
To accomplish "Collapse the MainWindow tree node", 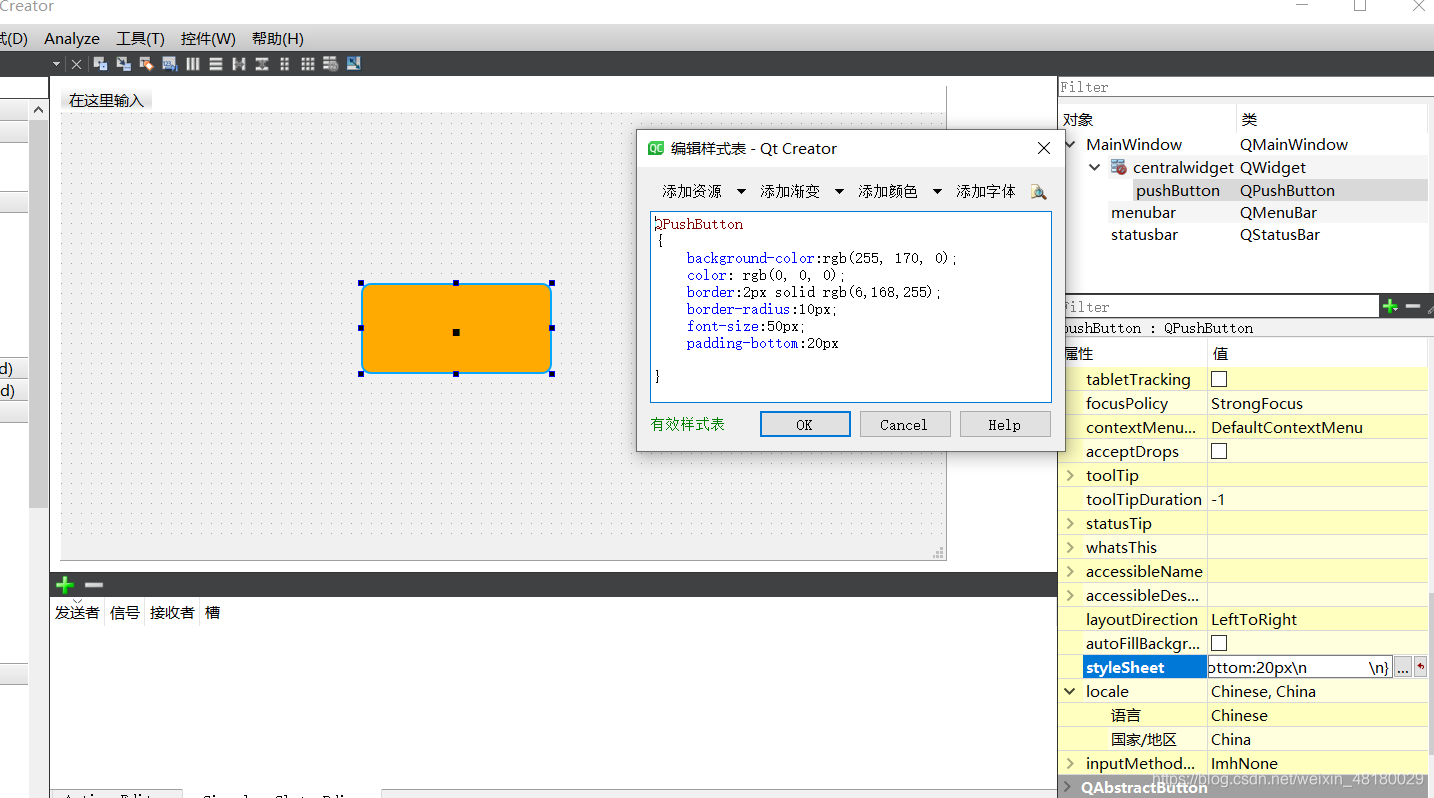I will coord(1071,144).
